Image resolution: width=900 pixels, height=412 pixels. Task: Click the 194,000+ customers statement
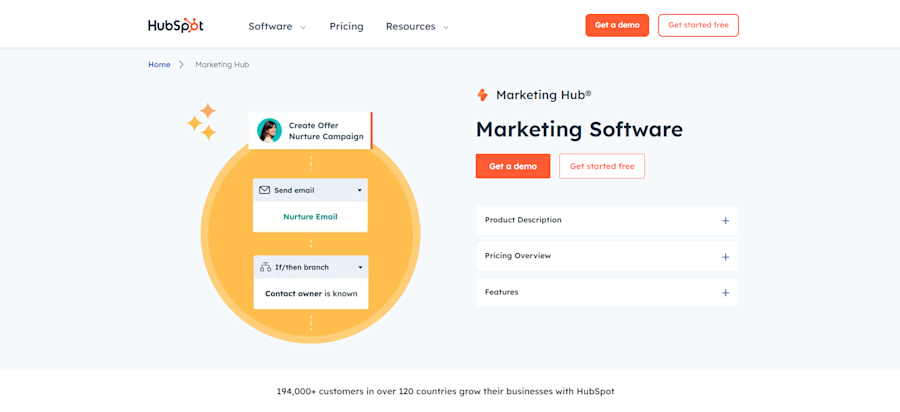(x=445, y=392)
